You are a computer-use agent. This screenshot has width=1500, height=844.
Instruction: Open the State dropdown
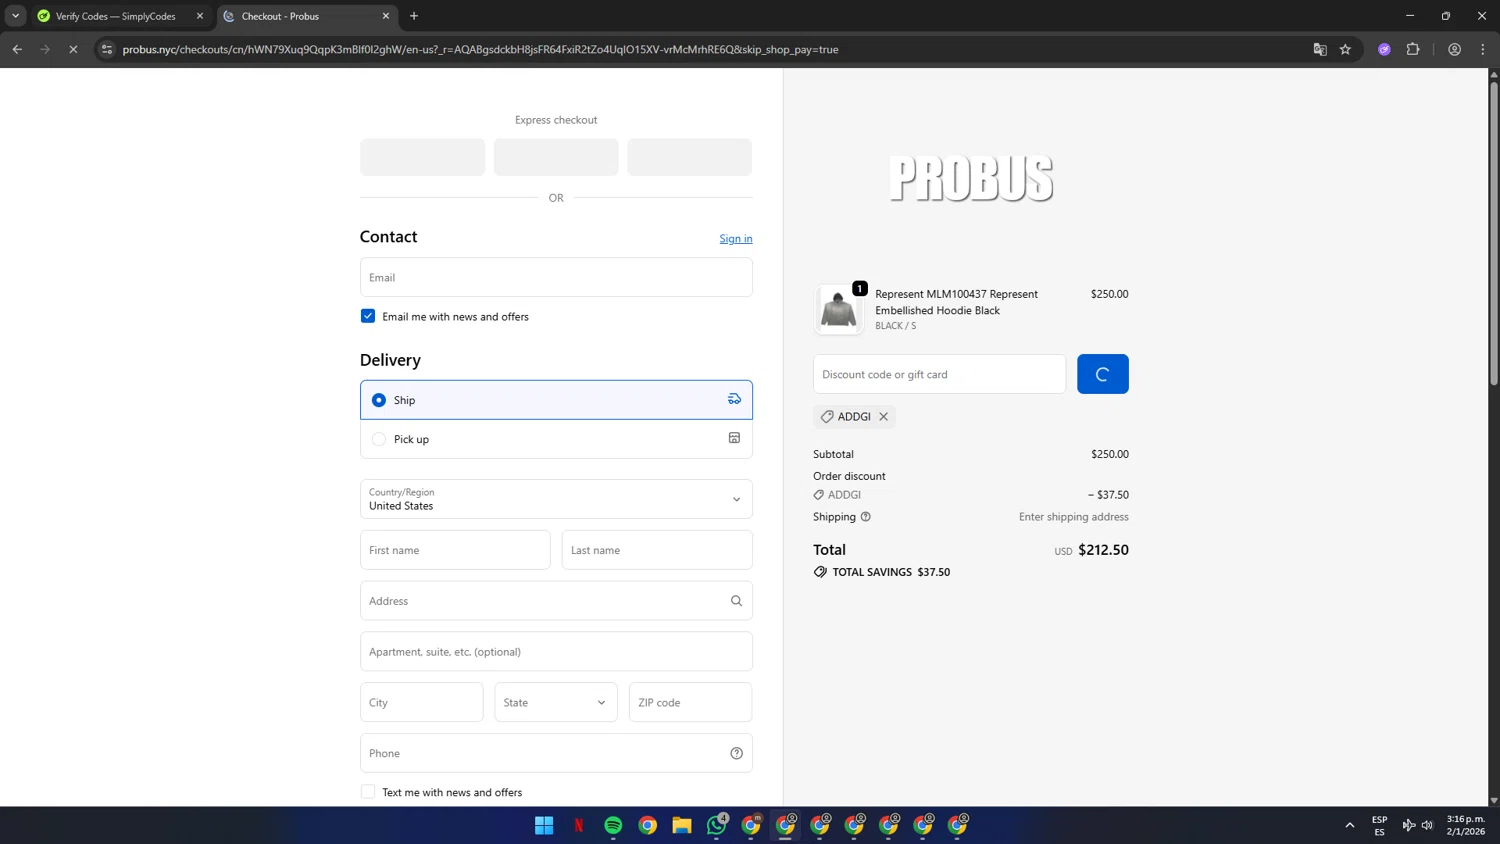coord(556,702)
